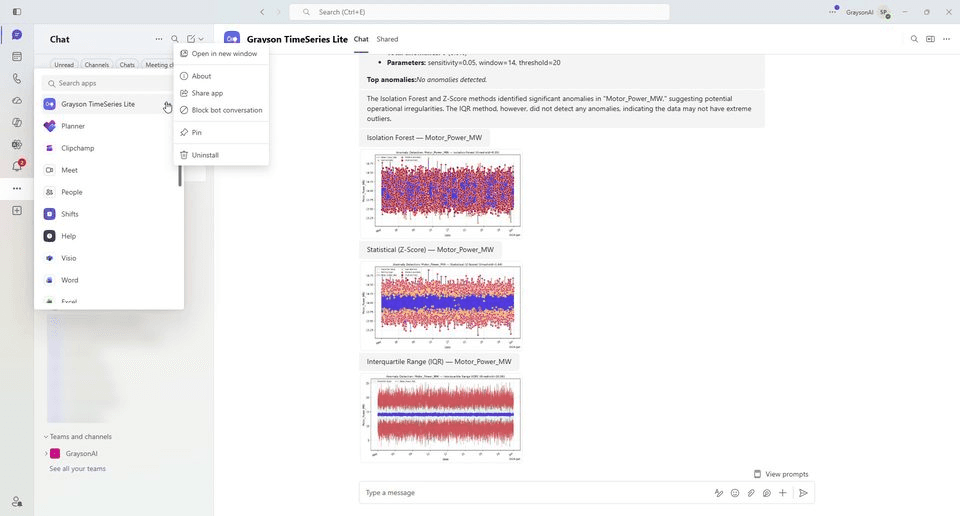Click the apps list scrollbar
The height and width of the screenshot is (516, 960).
coord(180,176)
